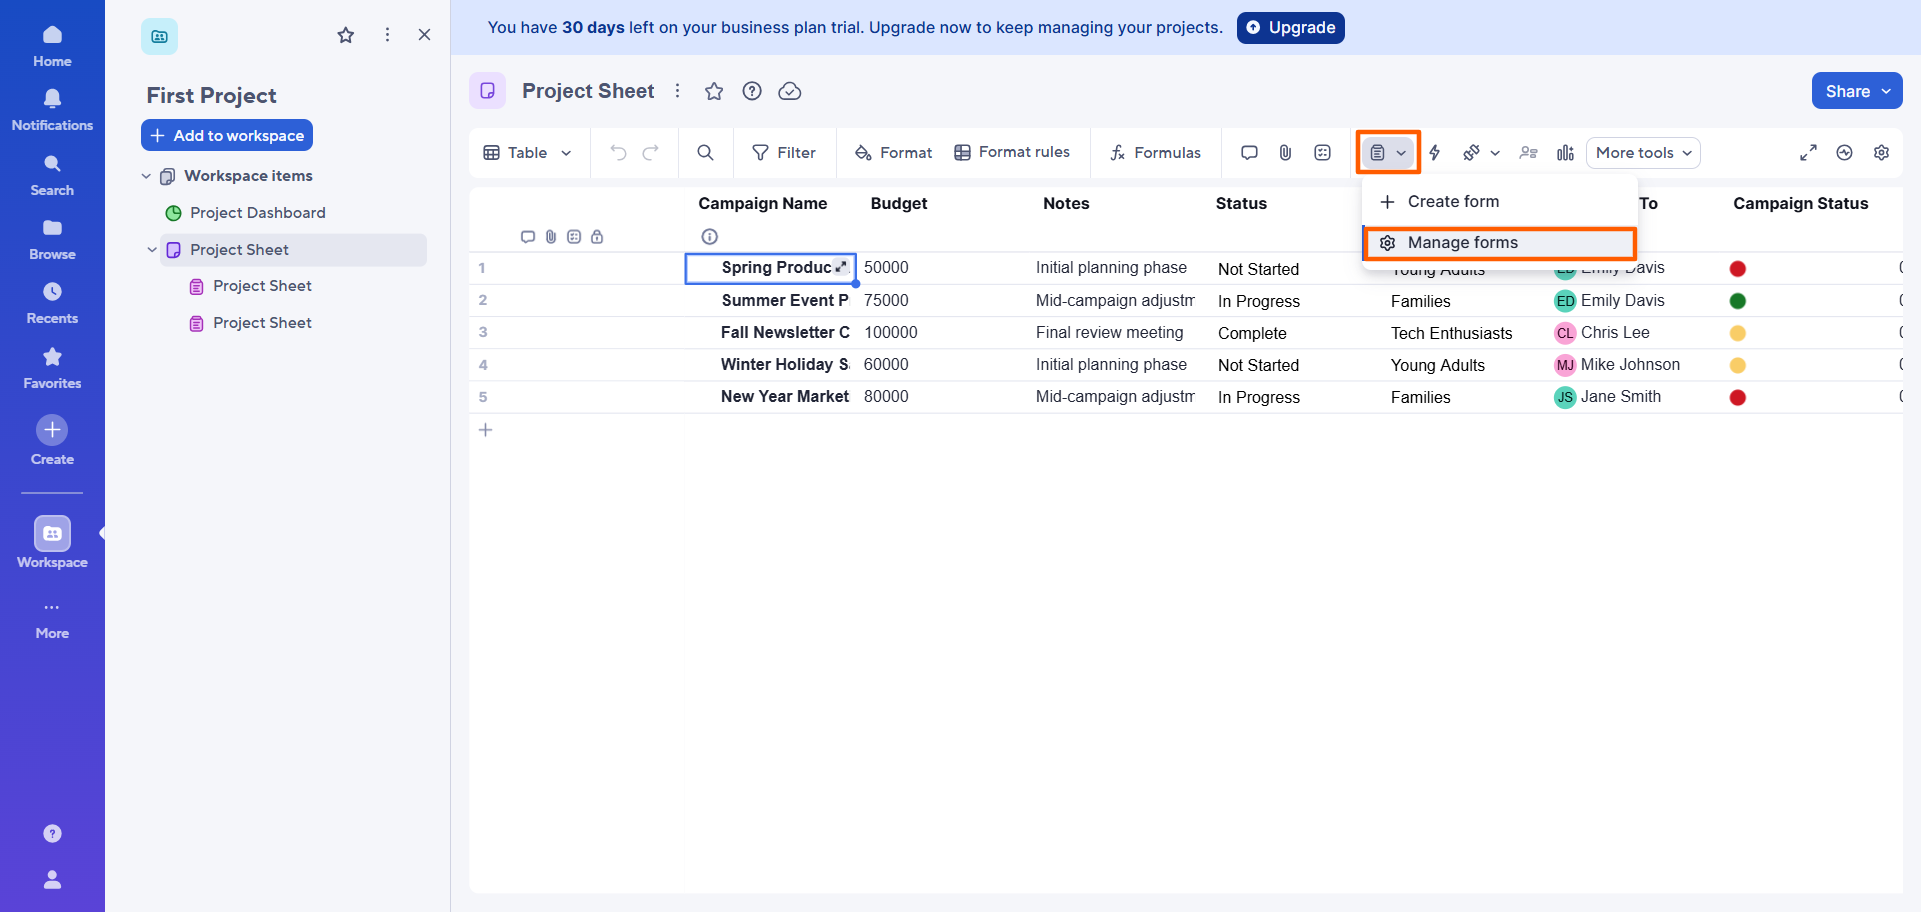This screenshot has width=1921, height=912.
Task: Select Budget cell 100000
Action: click(x=942, y=333)
